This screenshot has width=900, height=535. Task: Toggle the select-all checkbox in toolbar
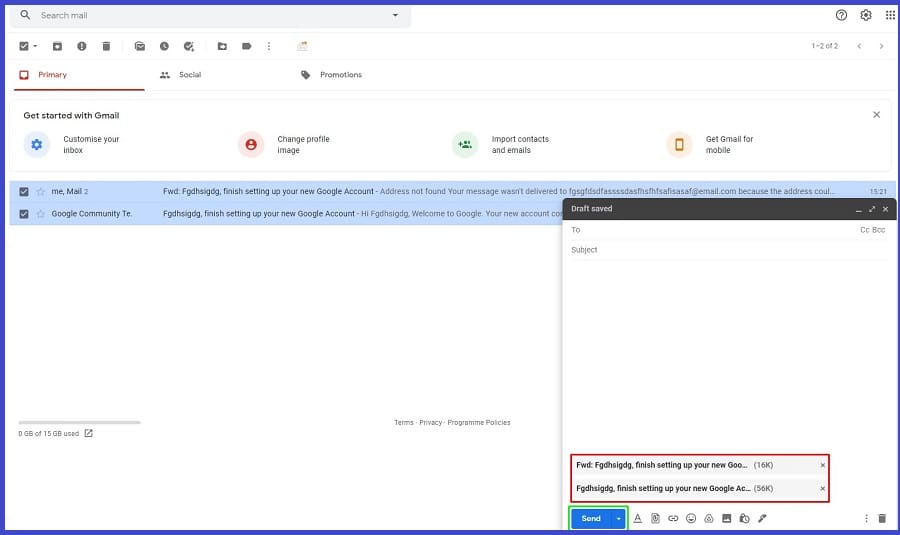click(x=24, y=46)
